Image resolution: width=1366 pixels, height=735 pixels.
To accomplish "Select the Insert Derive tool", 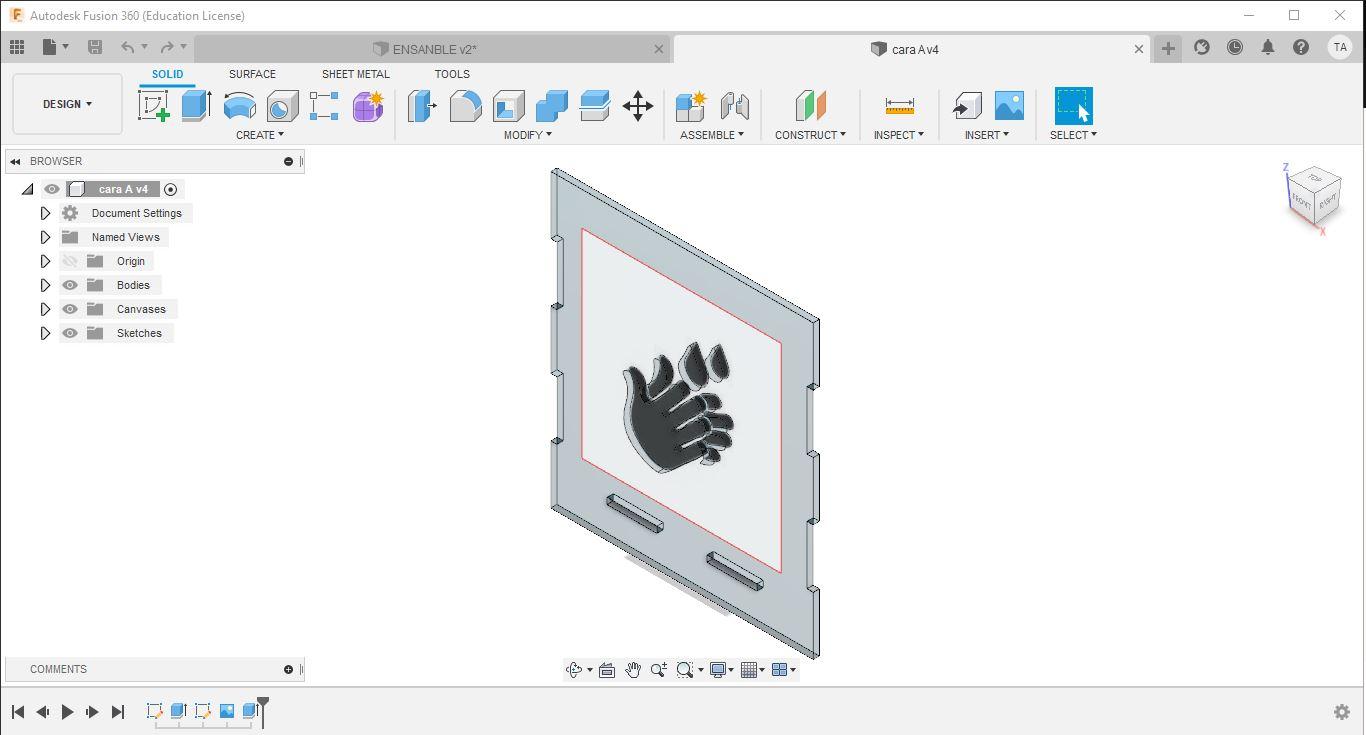I will point(966,106).
